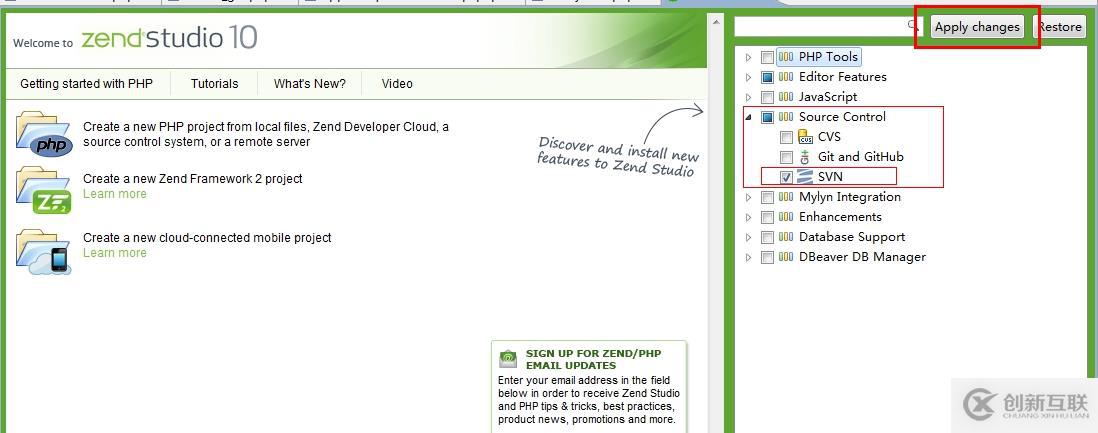Check the JavaScript checkbox
This screenshot has height=433, width=1098.
(x=767, y=97)
